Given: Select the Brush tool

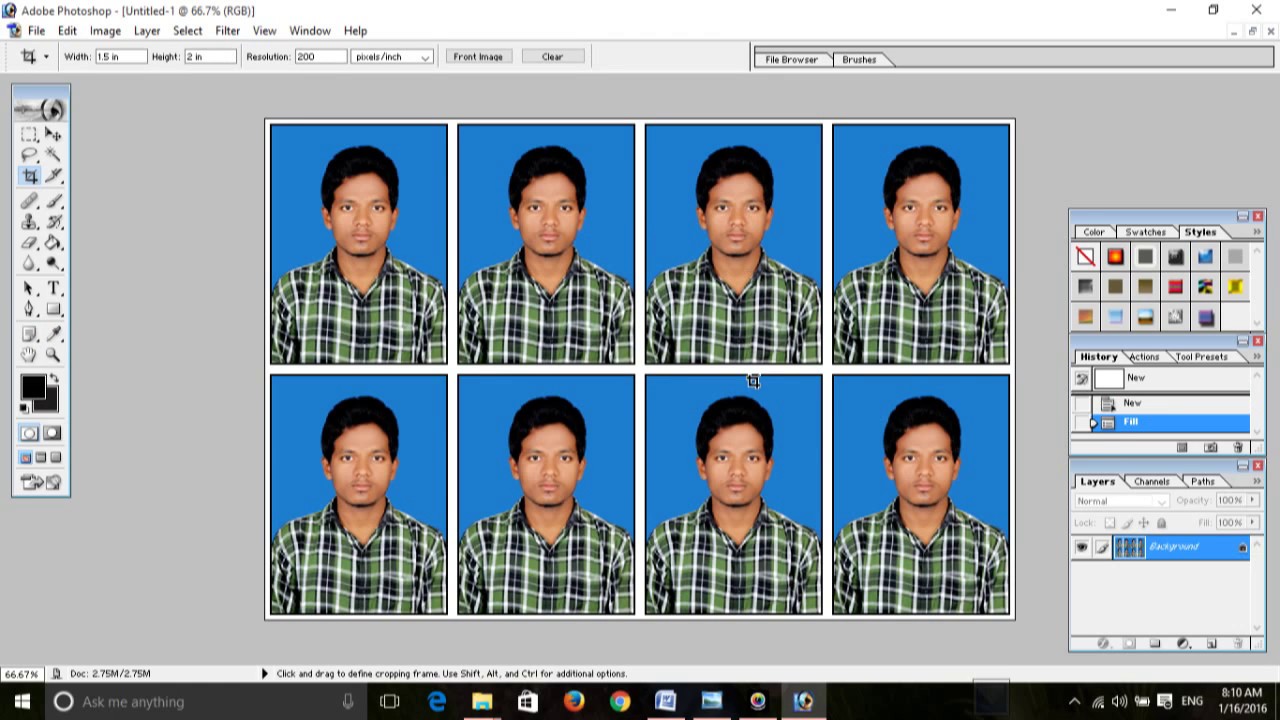Looking at the screenshot, I should [53, 201].
